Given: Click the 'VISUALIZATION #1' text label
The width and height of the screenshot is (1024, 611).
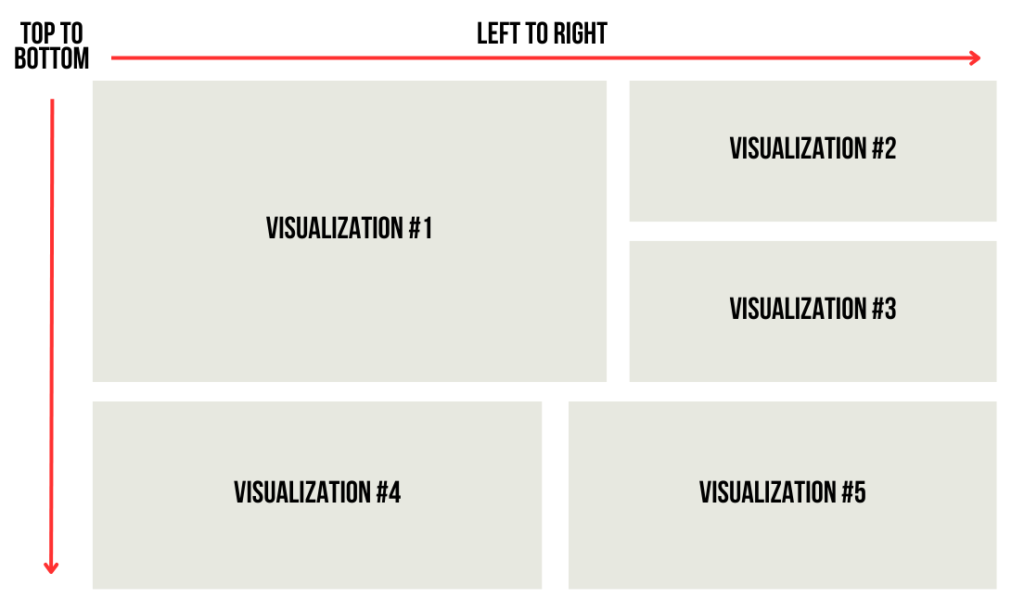Looking at the screenshot, I should pos(349,228).
